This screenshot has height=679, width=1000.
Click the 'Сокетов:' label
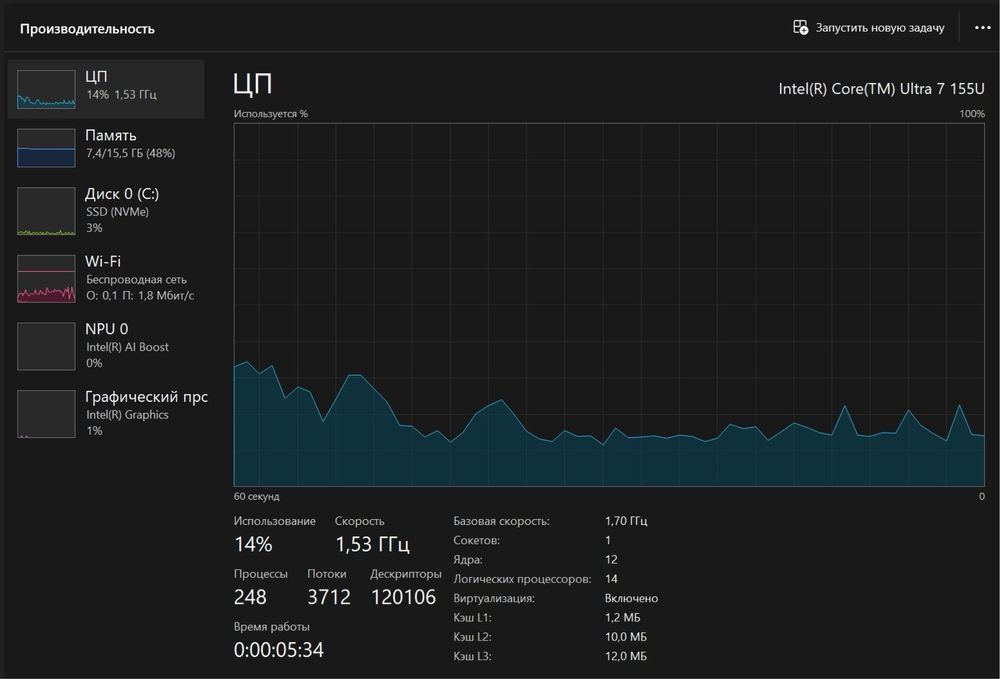tap(476, 540)
